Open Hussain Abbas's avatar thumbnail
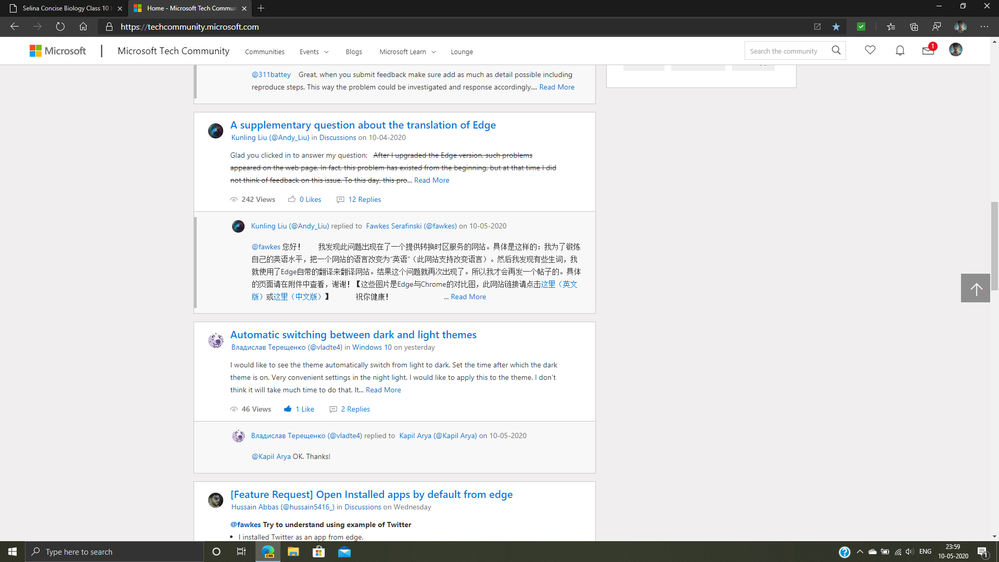Viewport: 999px width, 562px height. tap(215, 500)
